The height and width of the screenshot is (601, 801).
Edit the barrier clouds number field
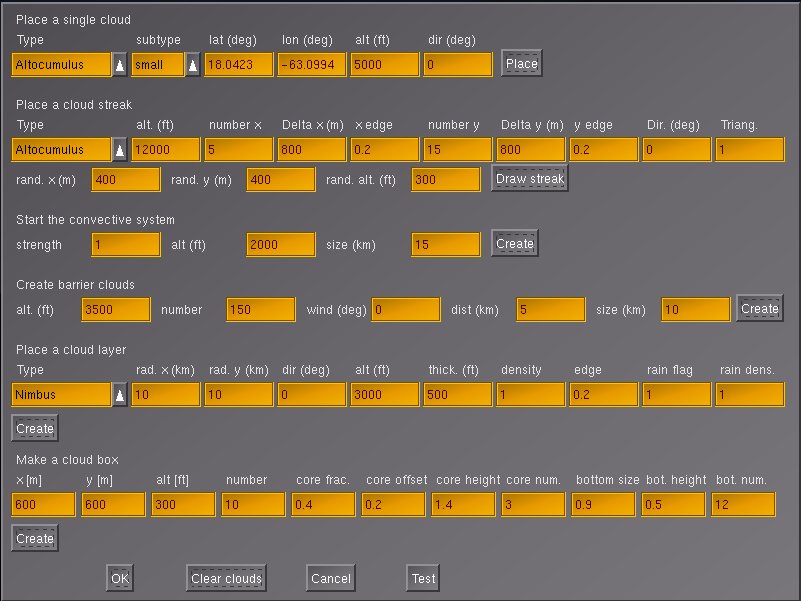pyautogui.click(x=261, y=309)
